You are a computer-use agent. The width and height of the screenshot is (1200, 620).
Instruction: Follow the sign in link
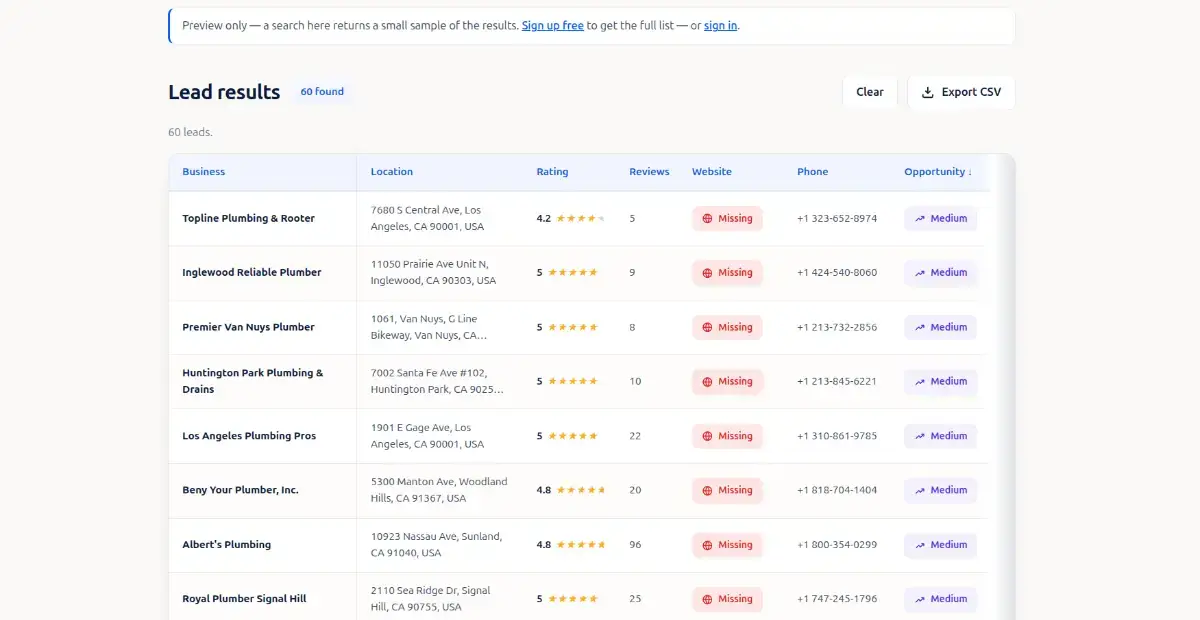(x=721, y=26)
